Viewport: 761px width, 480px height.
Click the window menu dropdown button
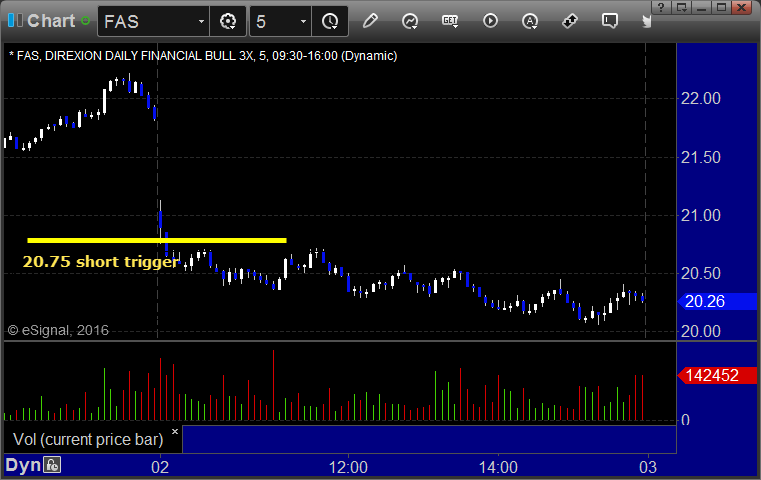coord(681,7)
